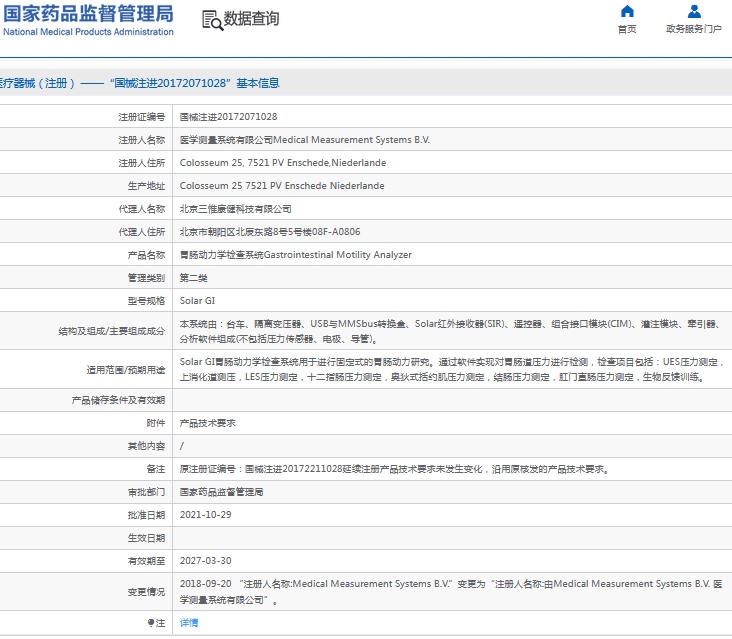Click the home house icon

(627, 11)
